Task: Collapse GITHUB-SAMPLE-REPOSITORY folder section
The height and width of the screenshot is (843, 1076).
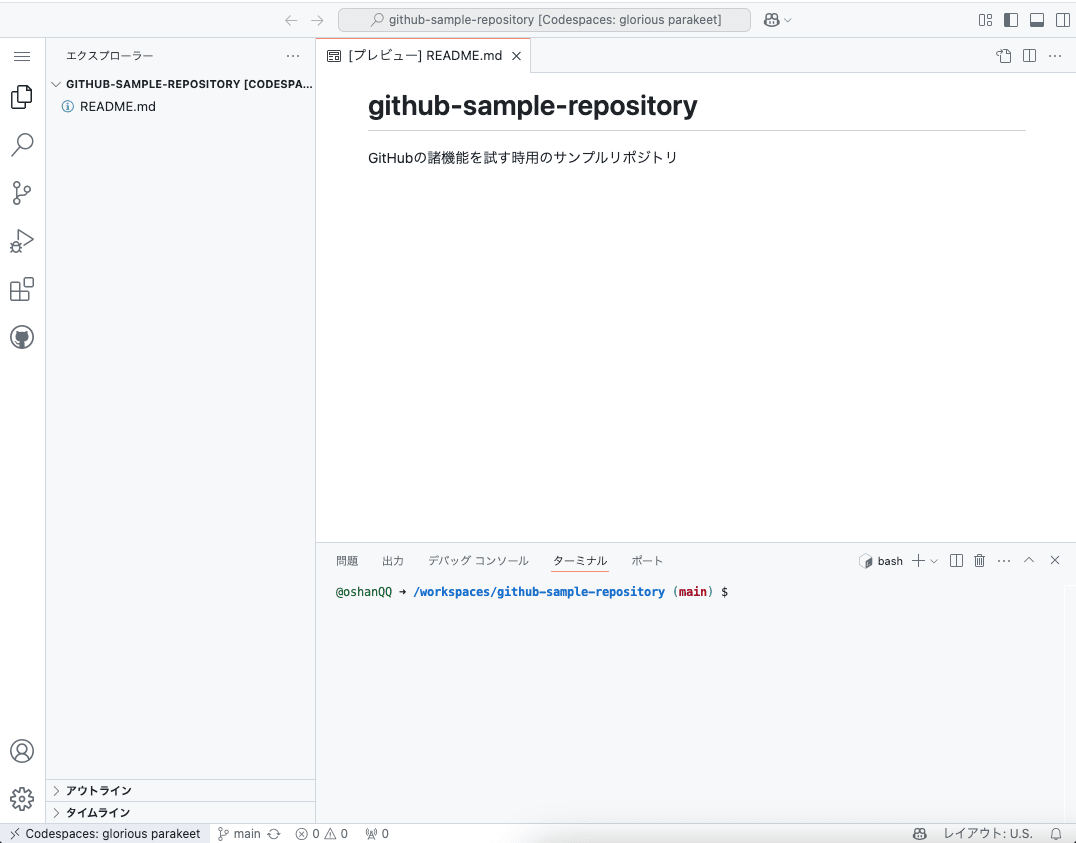Action: 182,84
